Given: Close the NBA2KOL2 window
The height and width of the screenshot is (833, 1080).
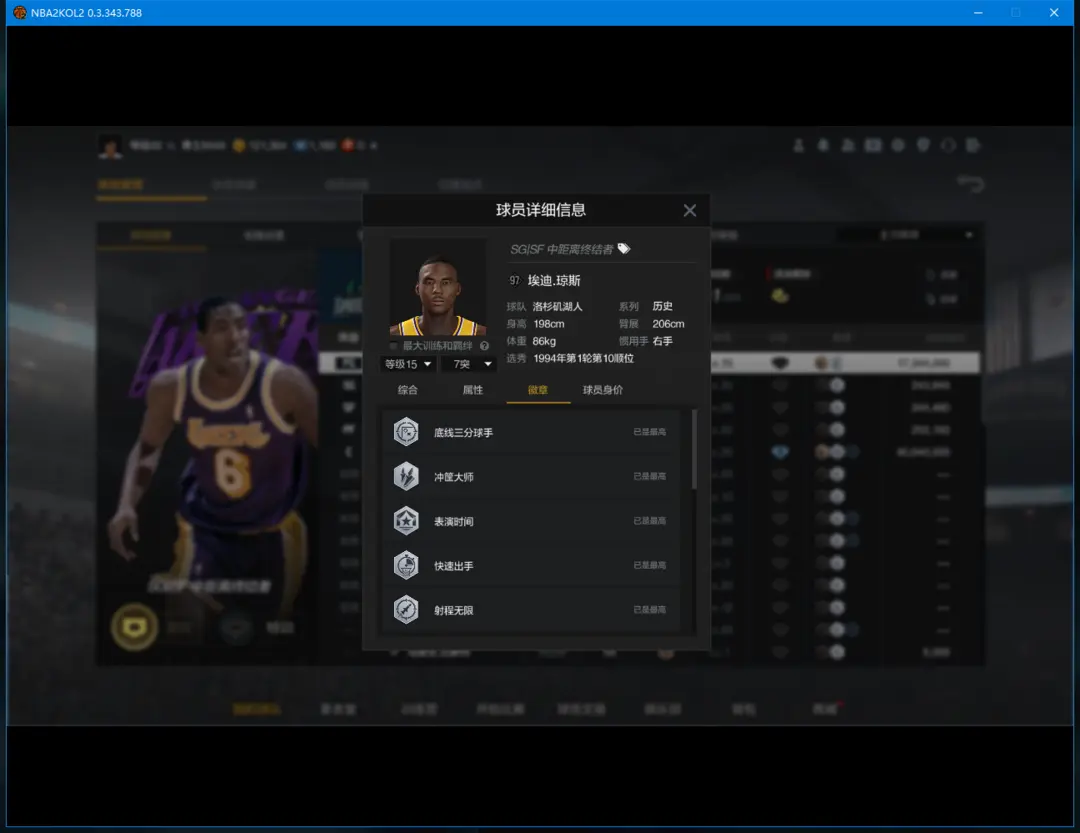Looking at the screenshot, I should click(x=1054, y=12).
